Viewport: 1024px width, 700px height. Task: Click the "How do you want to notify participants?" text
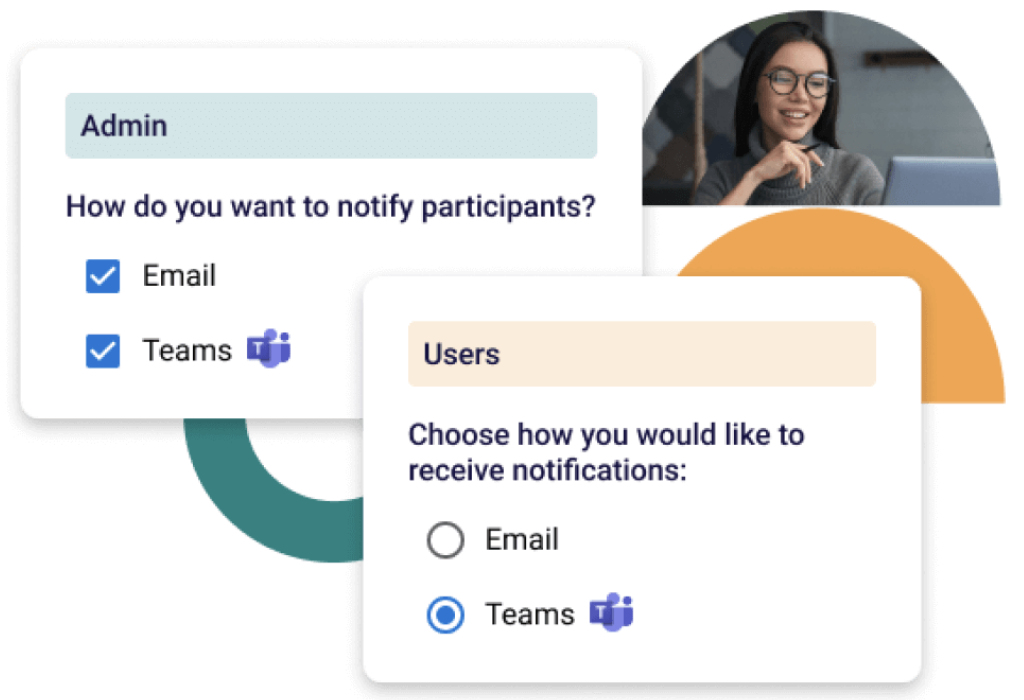(x=330, y=207)
